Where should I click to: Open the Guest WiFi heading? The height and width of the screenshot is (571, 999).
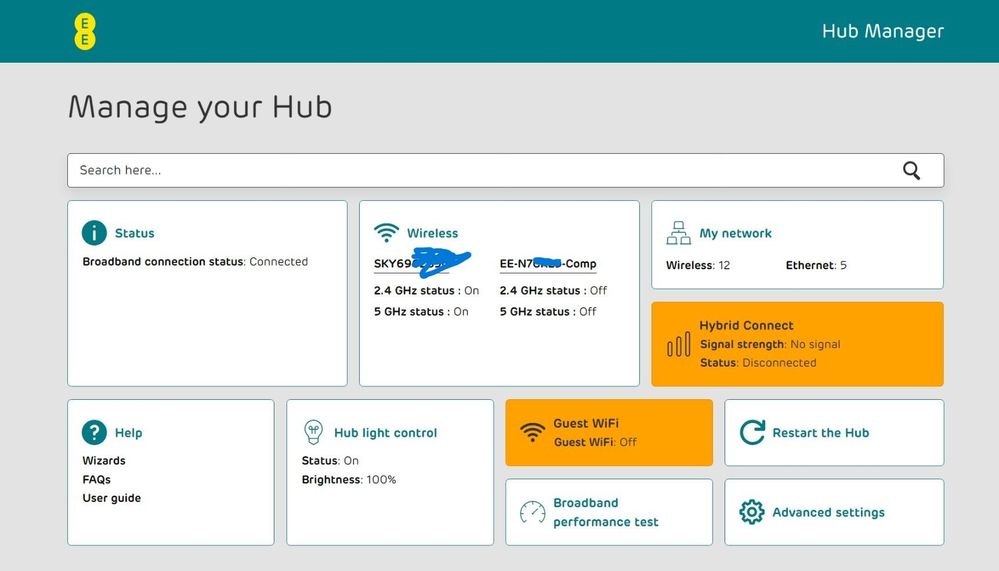(586, 423)
